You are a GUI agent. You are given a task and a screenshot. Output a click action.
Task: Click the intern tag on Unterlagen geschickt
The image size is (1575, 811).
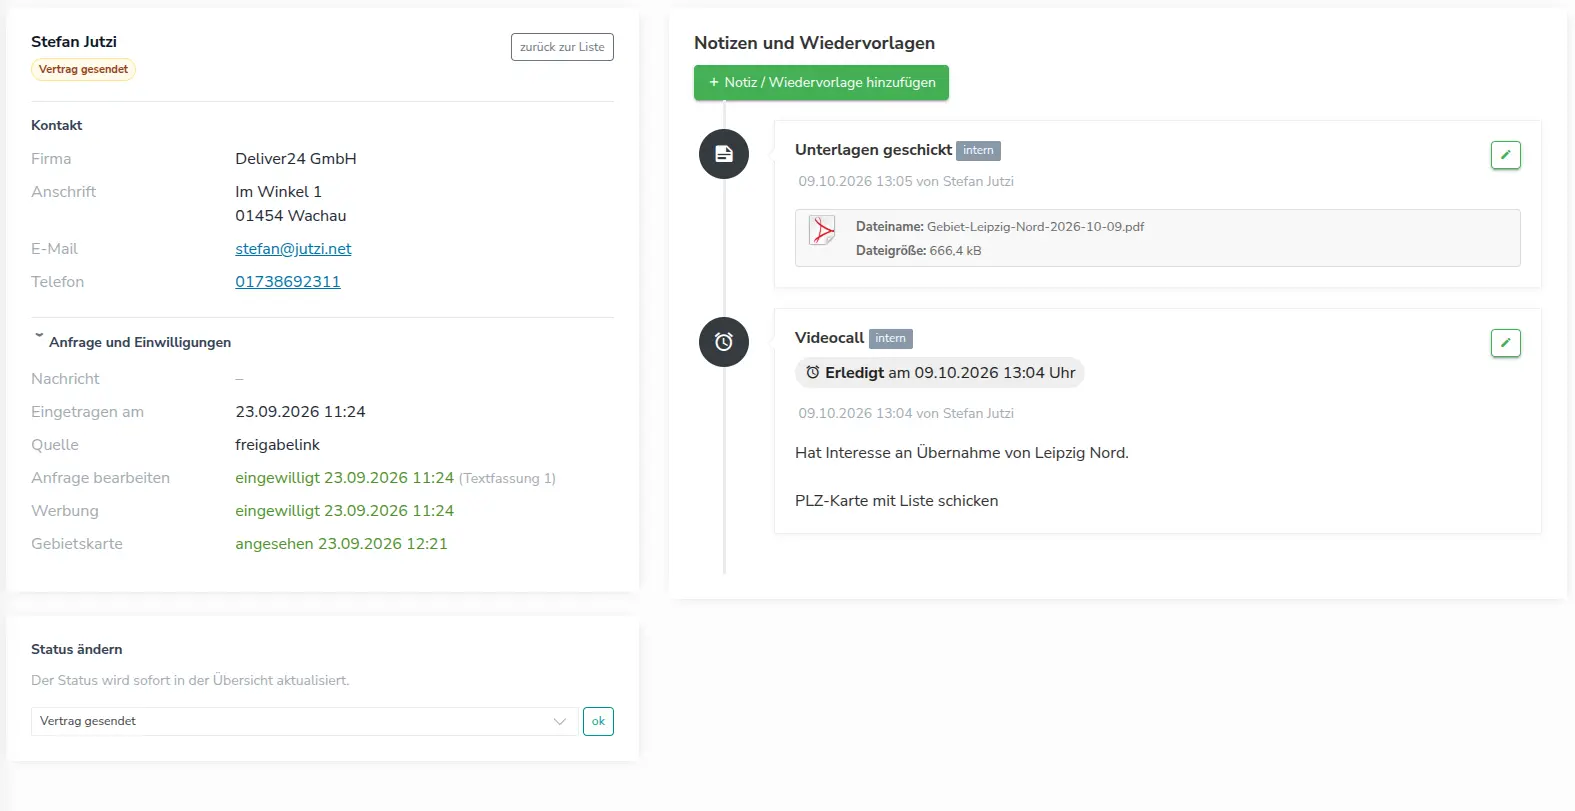[x=978, y=150]
